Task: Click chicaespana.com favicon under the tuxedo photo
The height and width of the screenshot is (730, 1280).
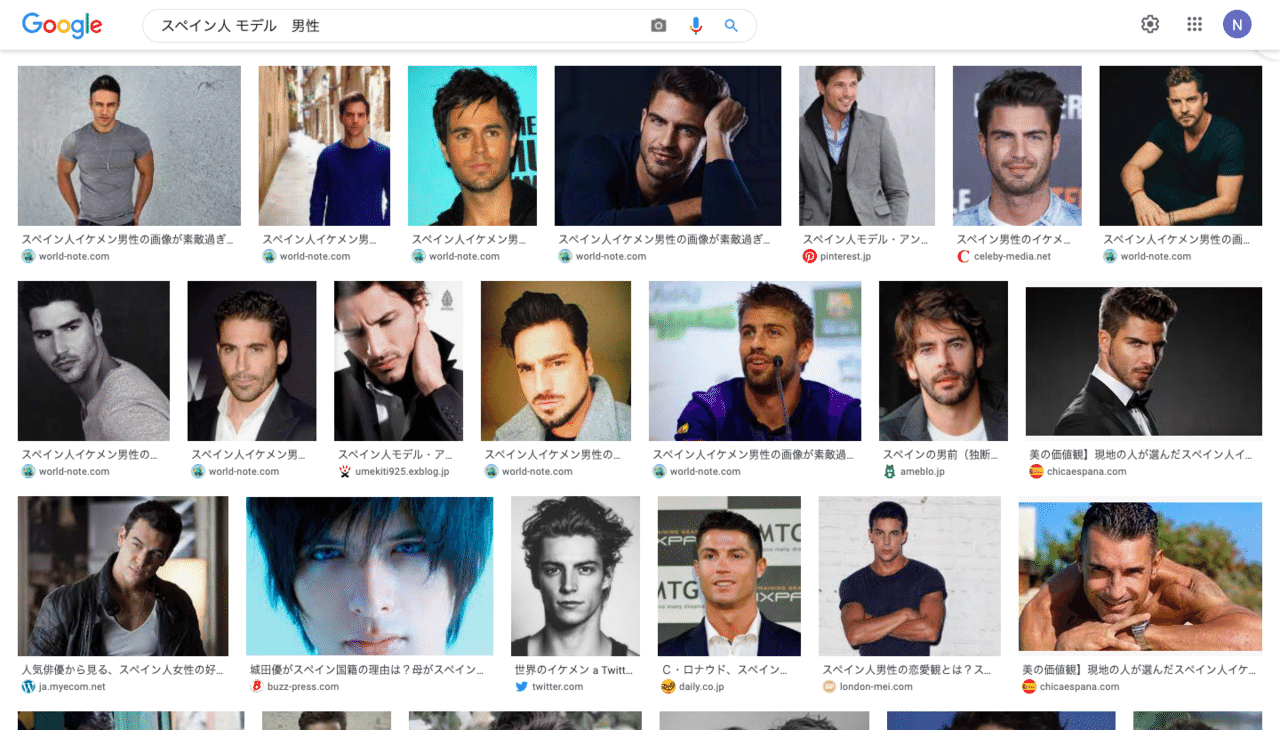Action: click(x=1036, y=471)
